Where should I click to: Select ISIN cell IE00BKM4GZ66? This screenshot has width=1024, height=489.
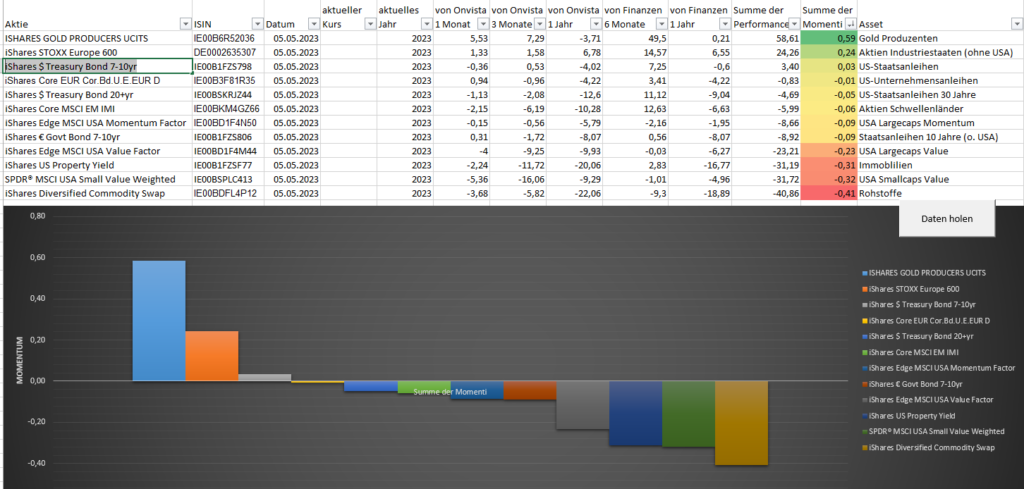click(x=228, y=108)
